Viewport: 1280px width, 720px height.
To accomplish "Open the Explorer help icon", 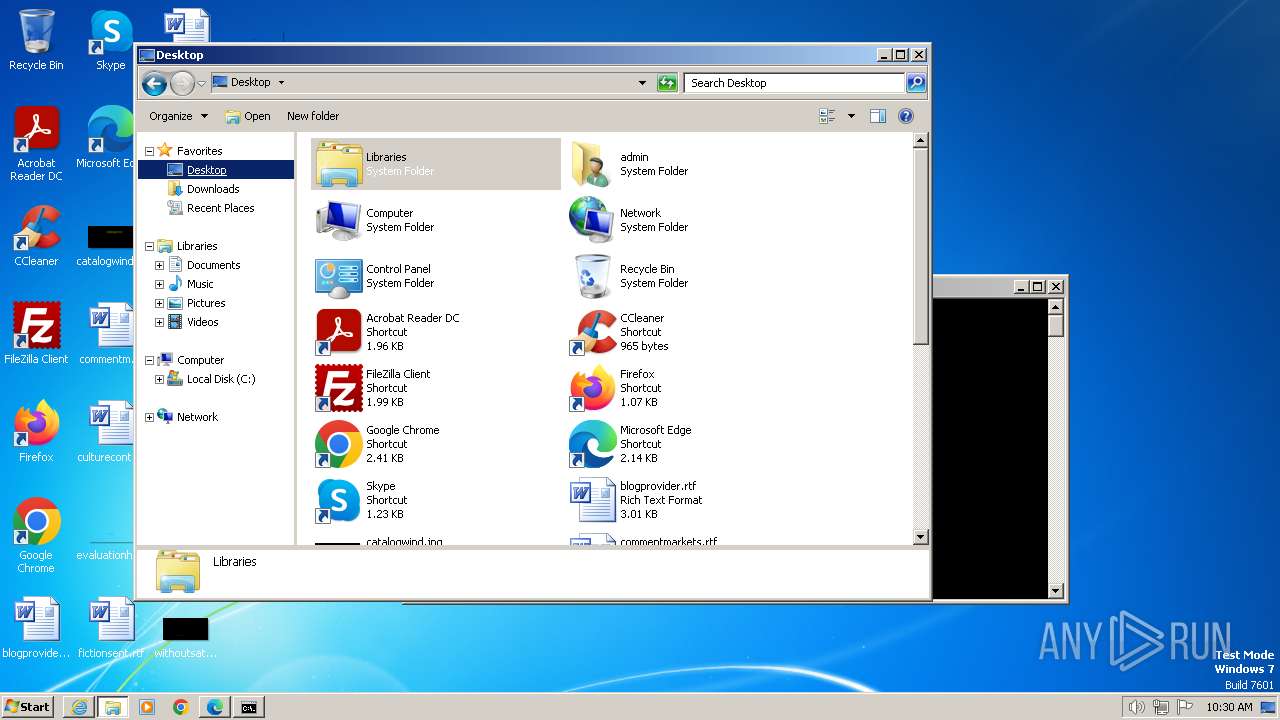I will 906,116.
